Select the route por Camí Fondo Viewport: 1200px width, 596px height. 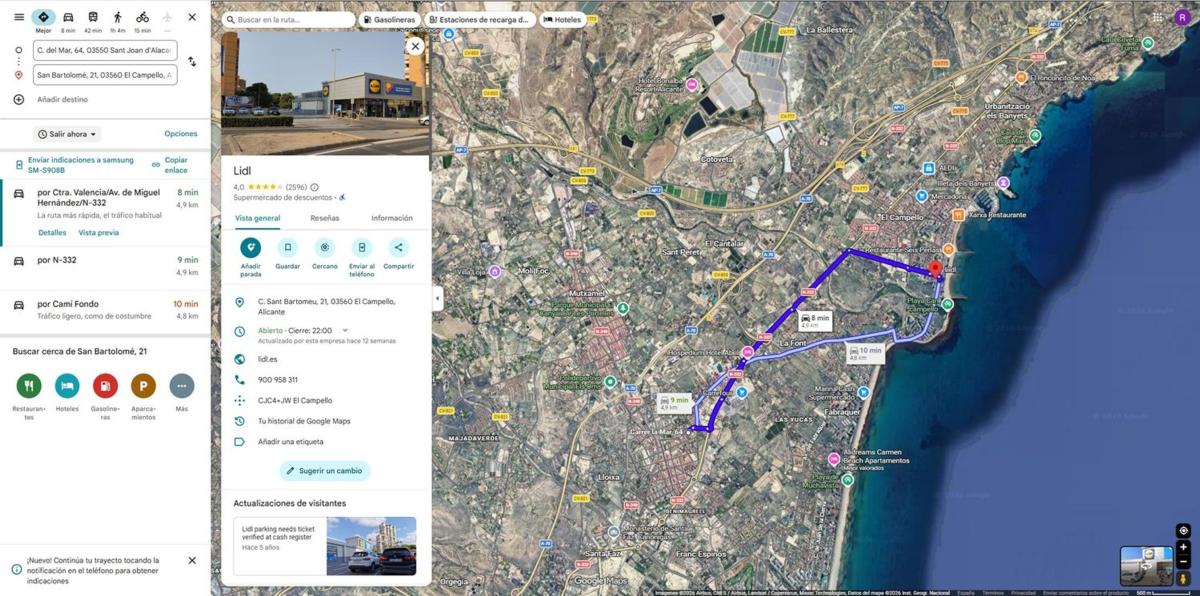pyautogui.click(x=105, y=310)
